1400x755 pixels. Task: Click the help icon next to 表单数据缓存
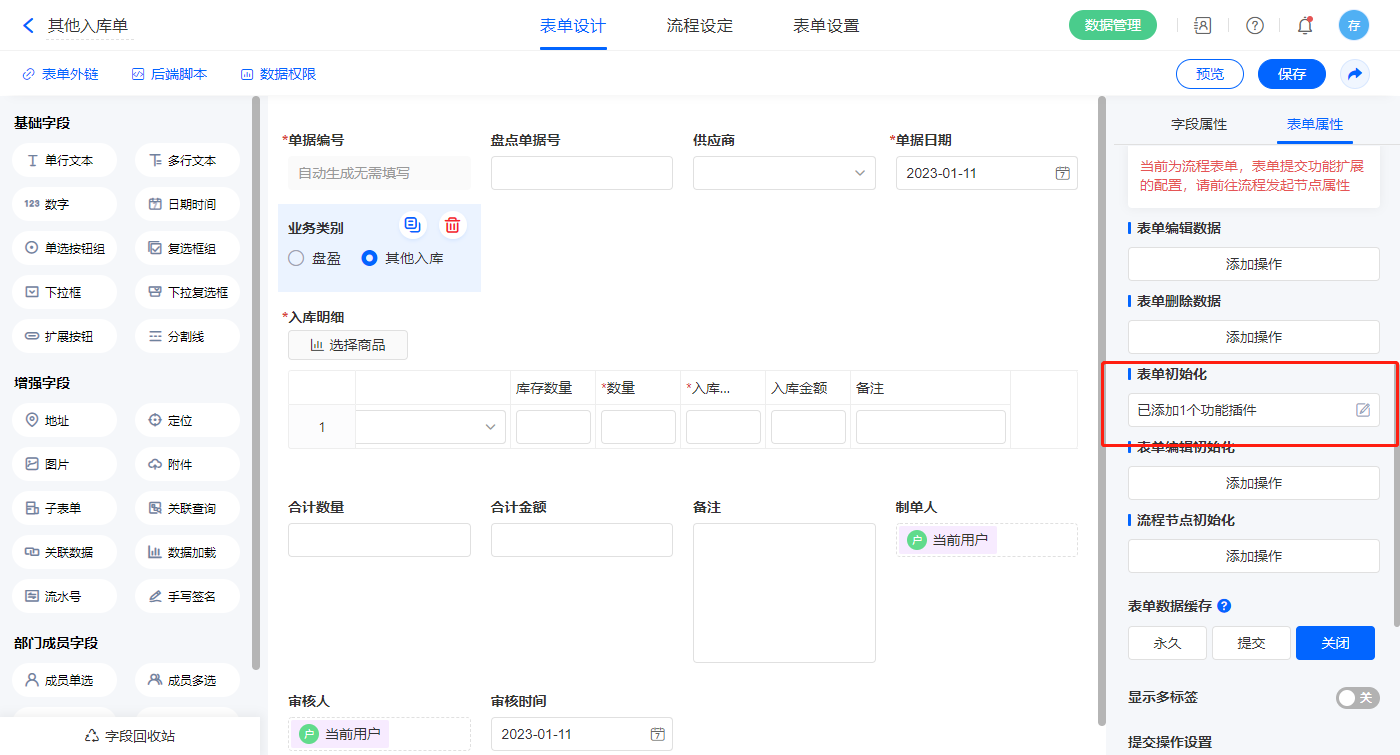pos(1224,606)
